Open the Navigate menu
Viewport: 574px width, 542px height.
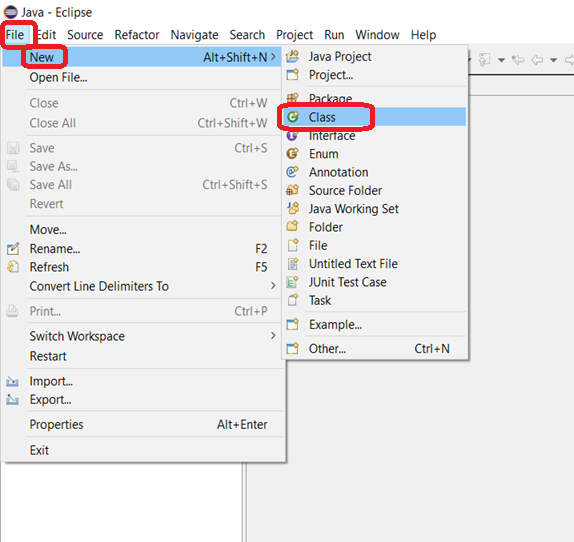[194, 35]
